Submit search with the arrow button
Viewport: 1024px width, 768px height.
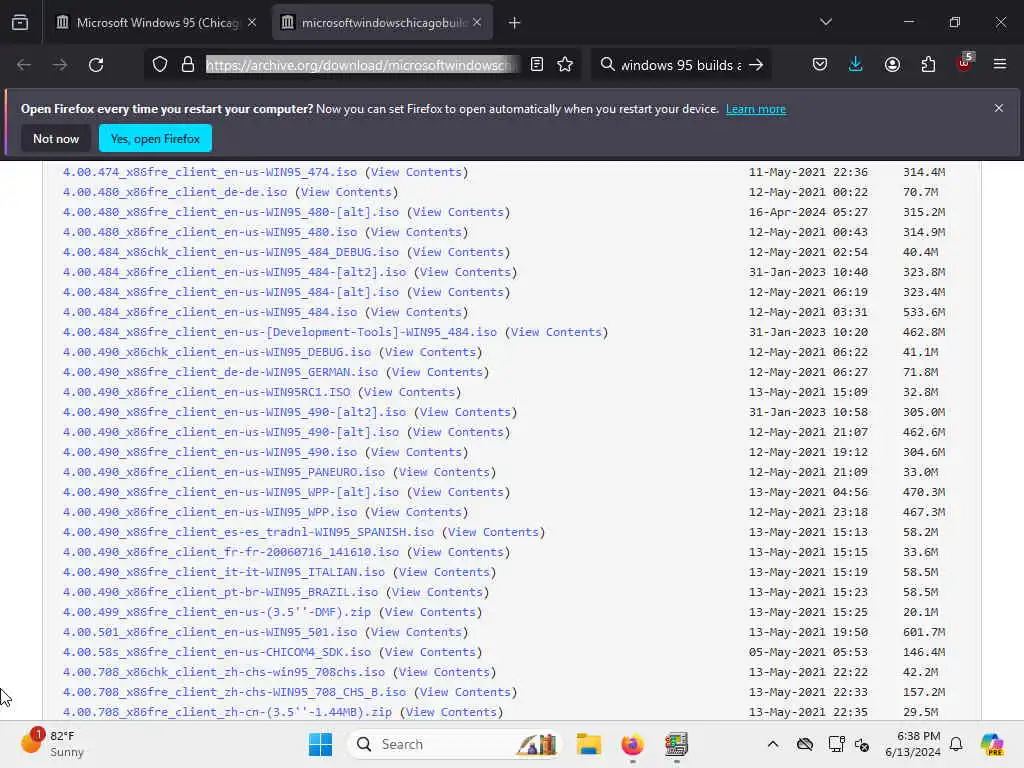click(756, 65)
